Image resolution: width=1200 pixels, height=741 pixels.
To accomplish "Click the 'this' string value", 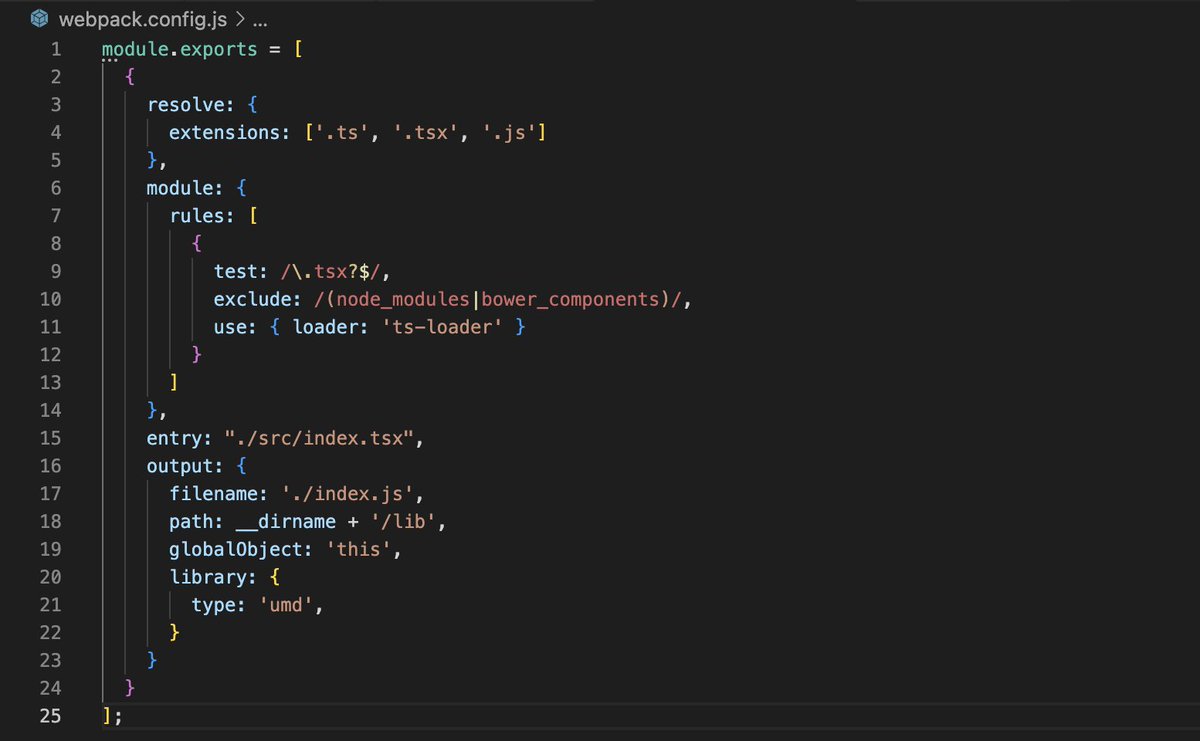I will pyautogui.click(x=357, y=549).
